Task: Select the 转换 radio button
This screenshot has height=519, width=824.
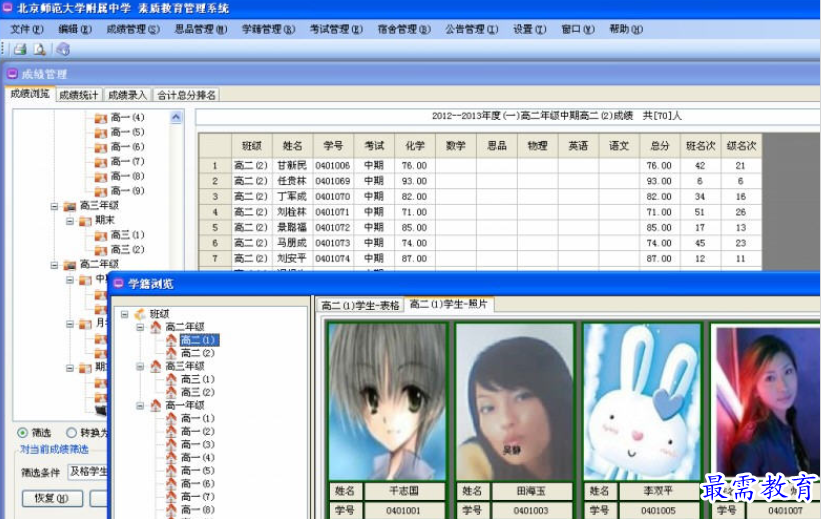Action: 71,433
